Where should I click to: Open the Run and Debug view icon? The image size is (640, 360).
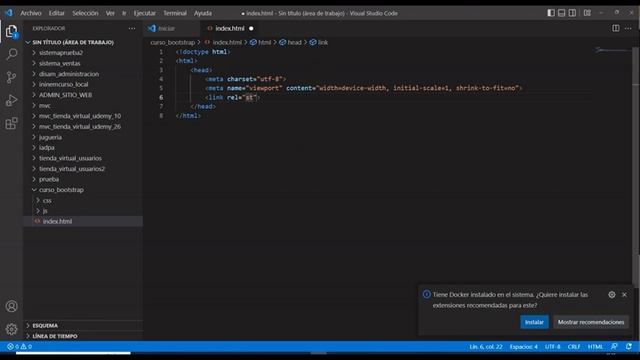click(x=11, y=100)
